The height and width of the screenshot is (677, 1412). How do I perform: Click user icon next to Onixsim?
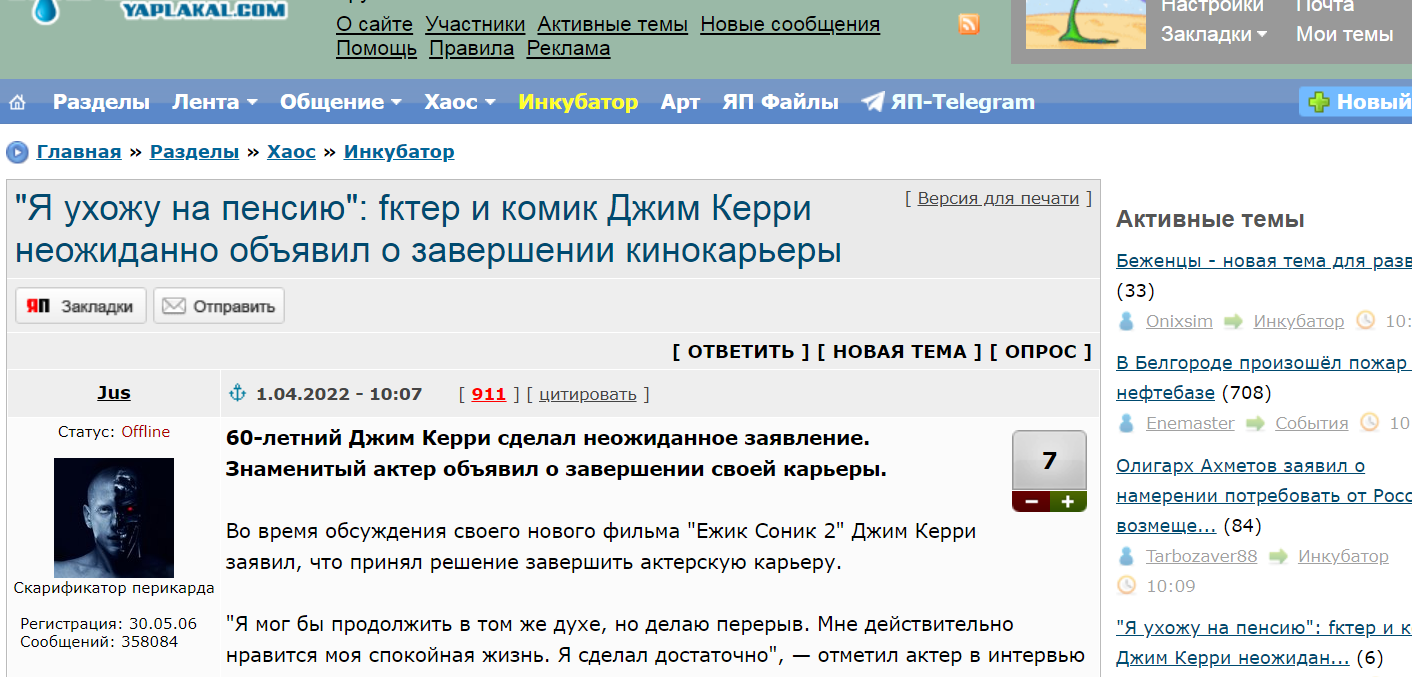tap(1127, 321)
